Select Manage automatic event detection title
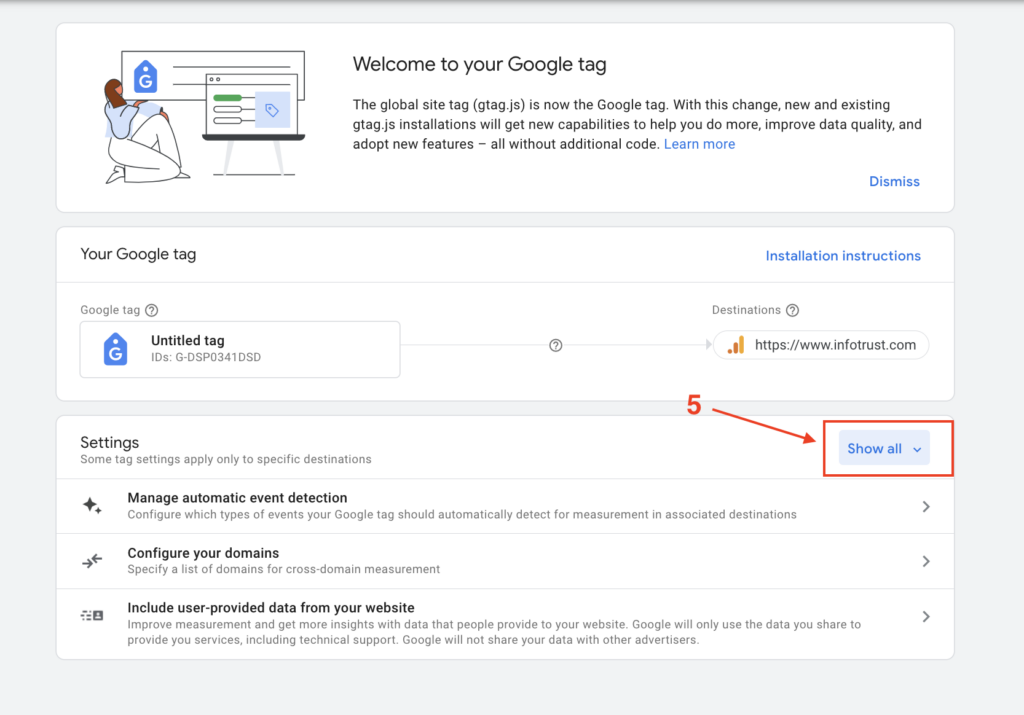Image resolution: width=1024 pixels, height=715 pixels. pyautogui.click(x=237, y=498)
